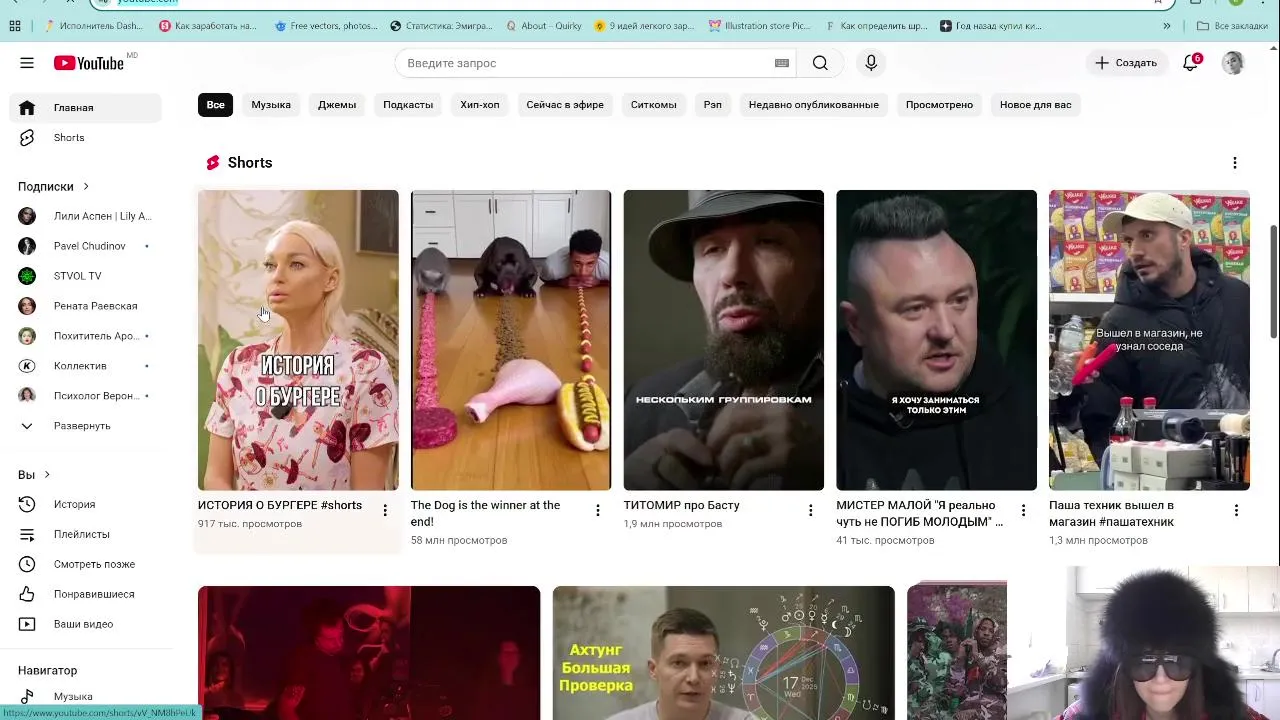This screenshot has height=720, width=1280.
Task: Expand the Подписки section
Action: pos(54,187)
